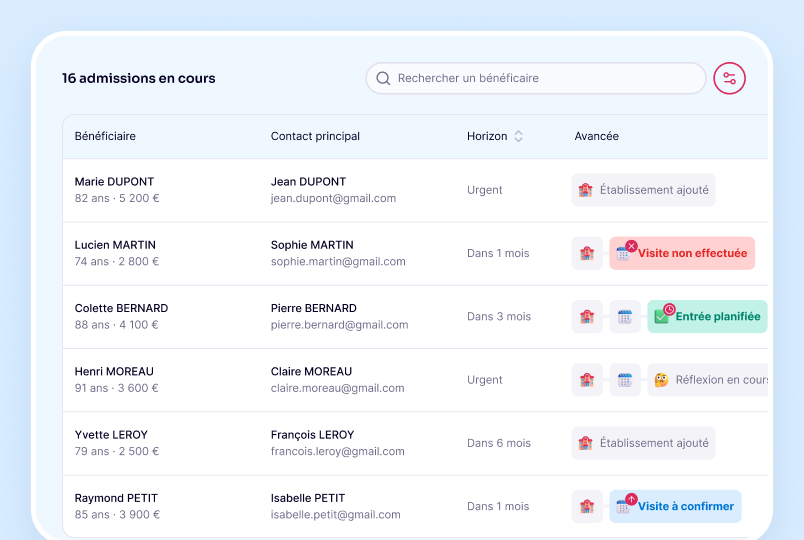Viewport: 804px width, 540px height.
Task: Click email pierre.bernard@gmail.com
Action: click(x=339, y=325)
